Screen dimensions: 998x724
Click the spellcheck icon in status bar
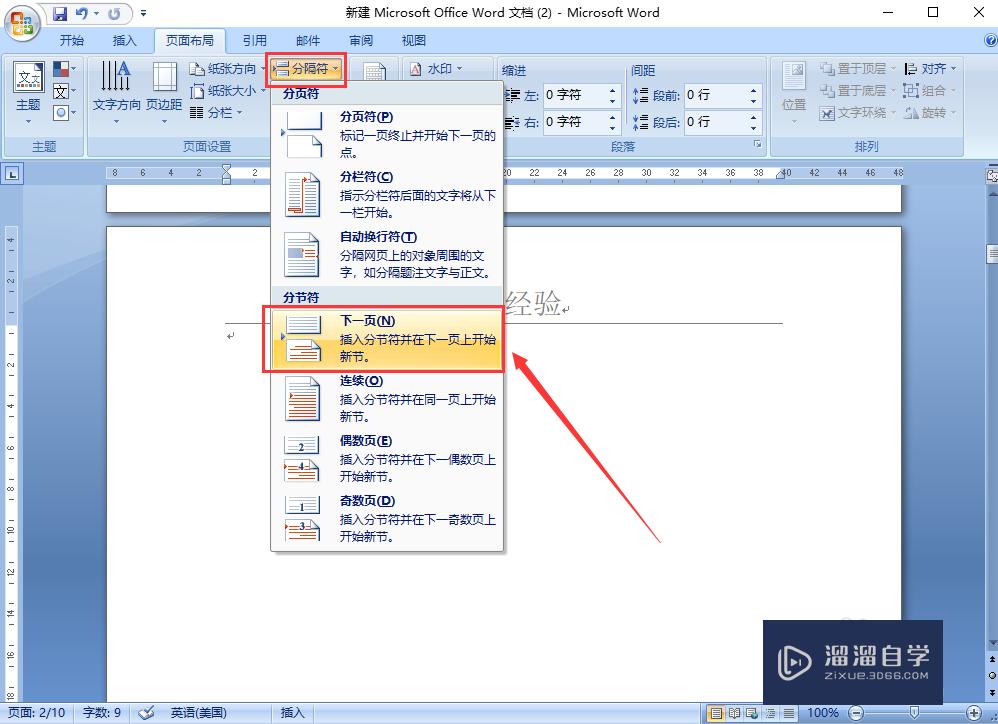[x=147, y=712]
